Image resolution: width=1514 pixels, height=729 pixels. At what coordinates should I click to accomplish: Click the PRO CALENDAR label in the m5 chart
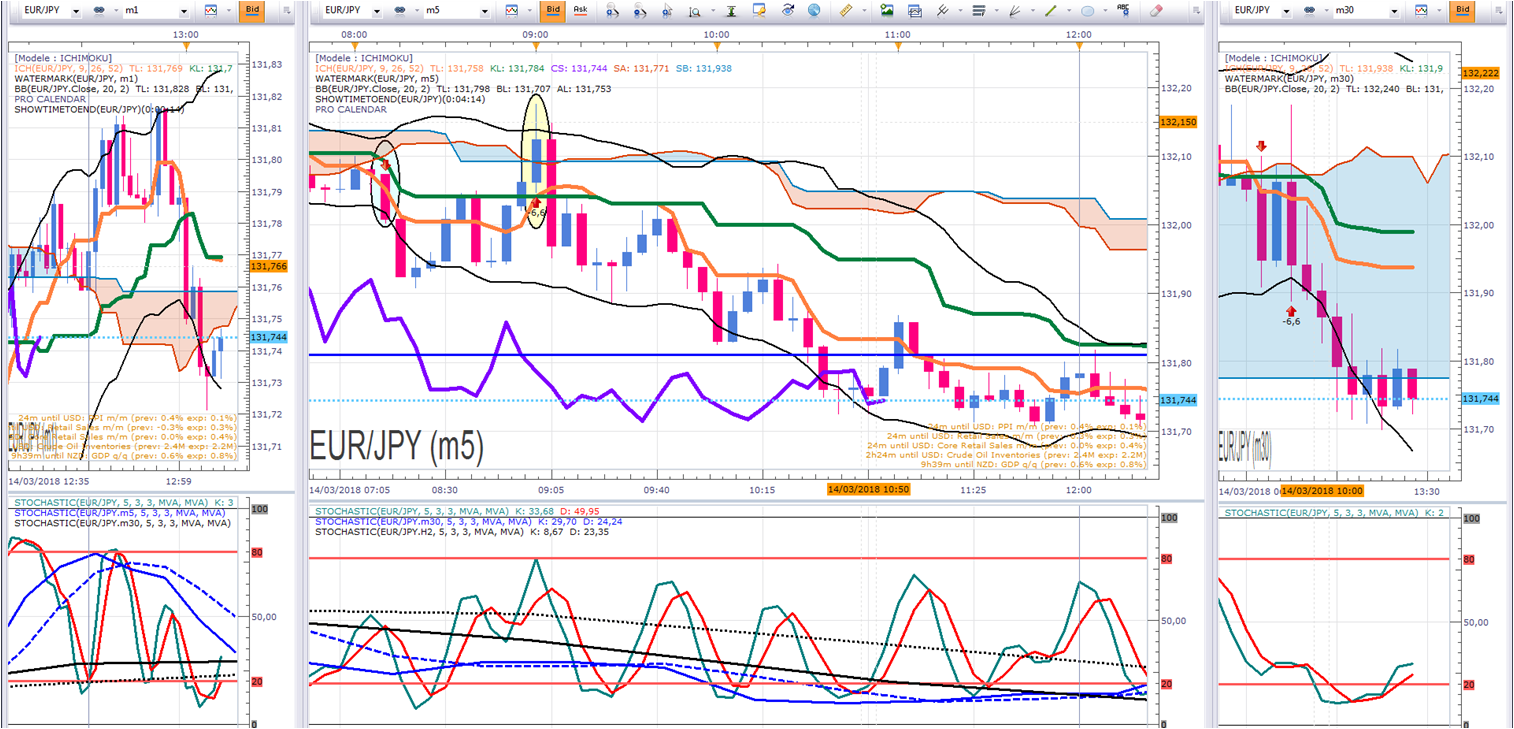tap(351, 110)
